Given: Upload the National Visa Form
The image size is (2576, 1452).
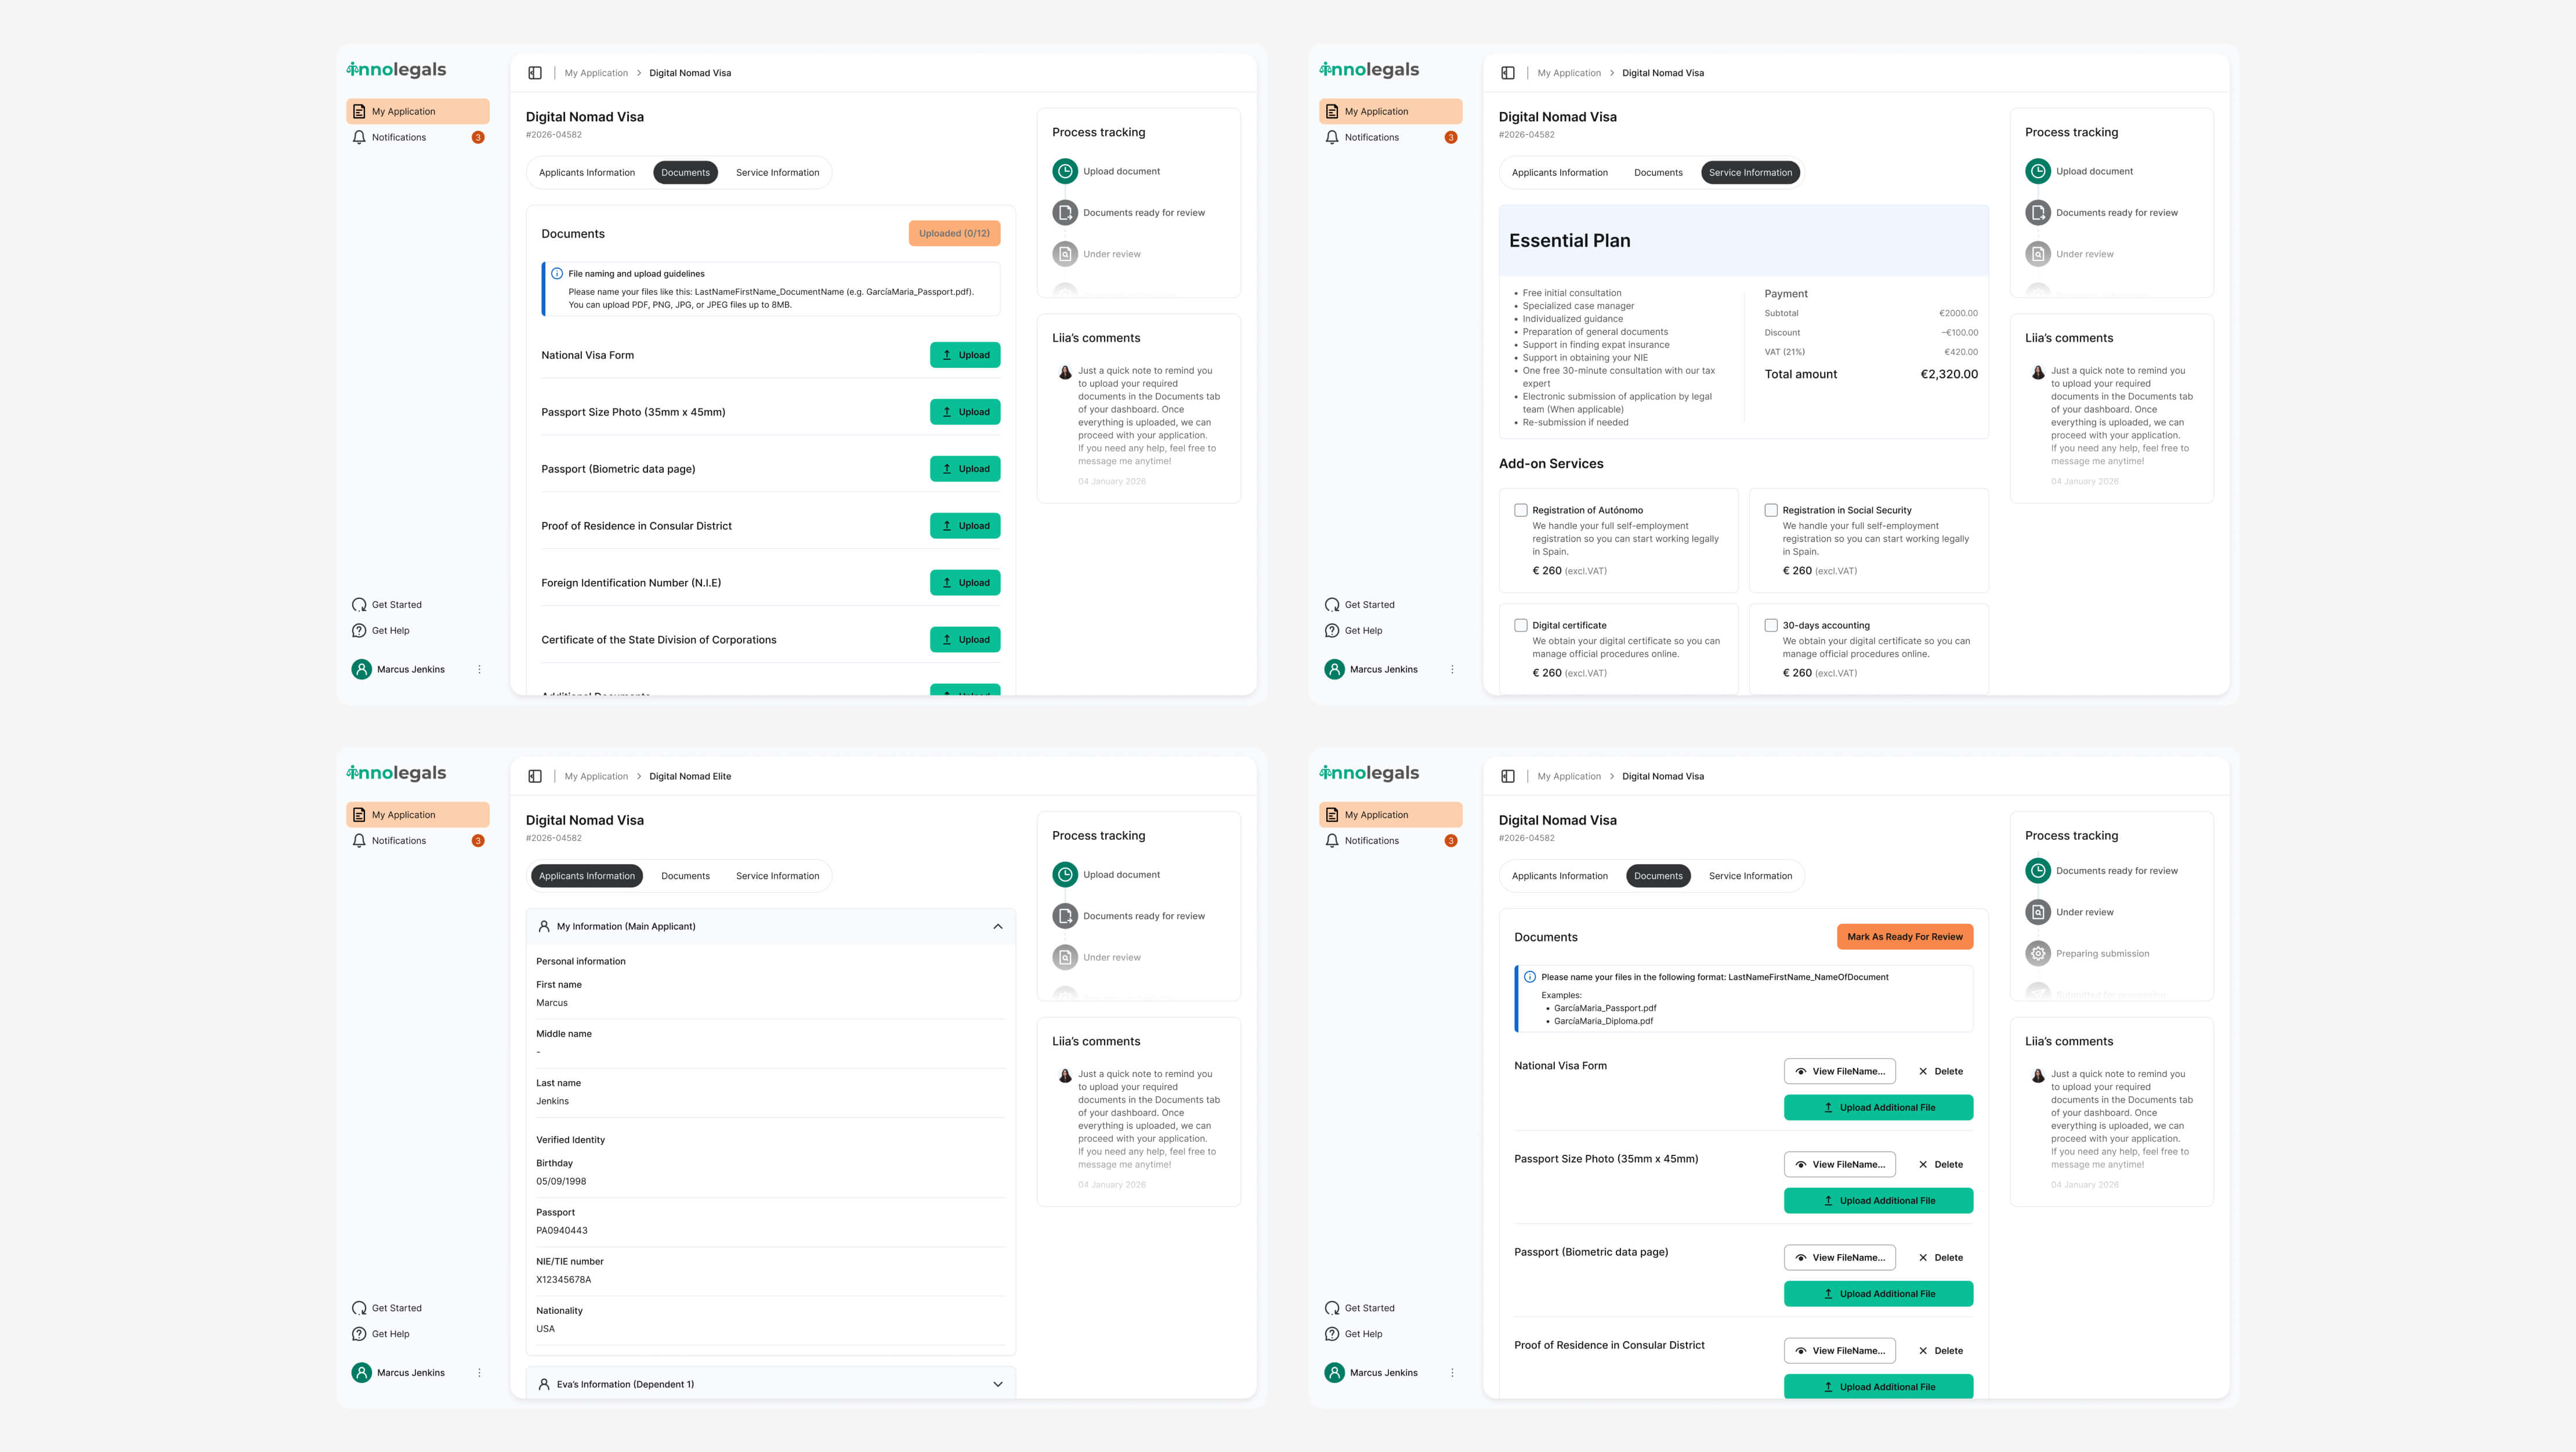Looking at the screenshot, I should [x=964, y=354].
